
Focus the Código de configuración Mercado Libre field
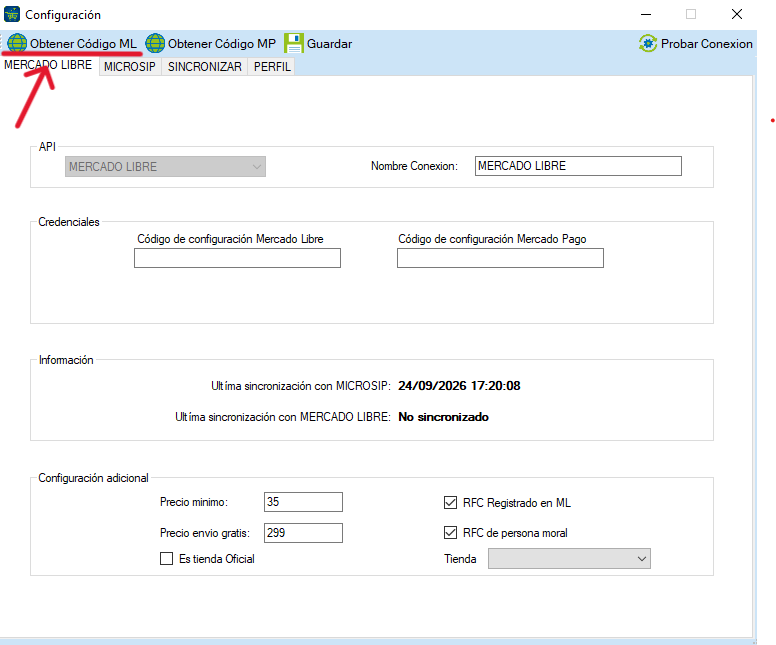238,258
